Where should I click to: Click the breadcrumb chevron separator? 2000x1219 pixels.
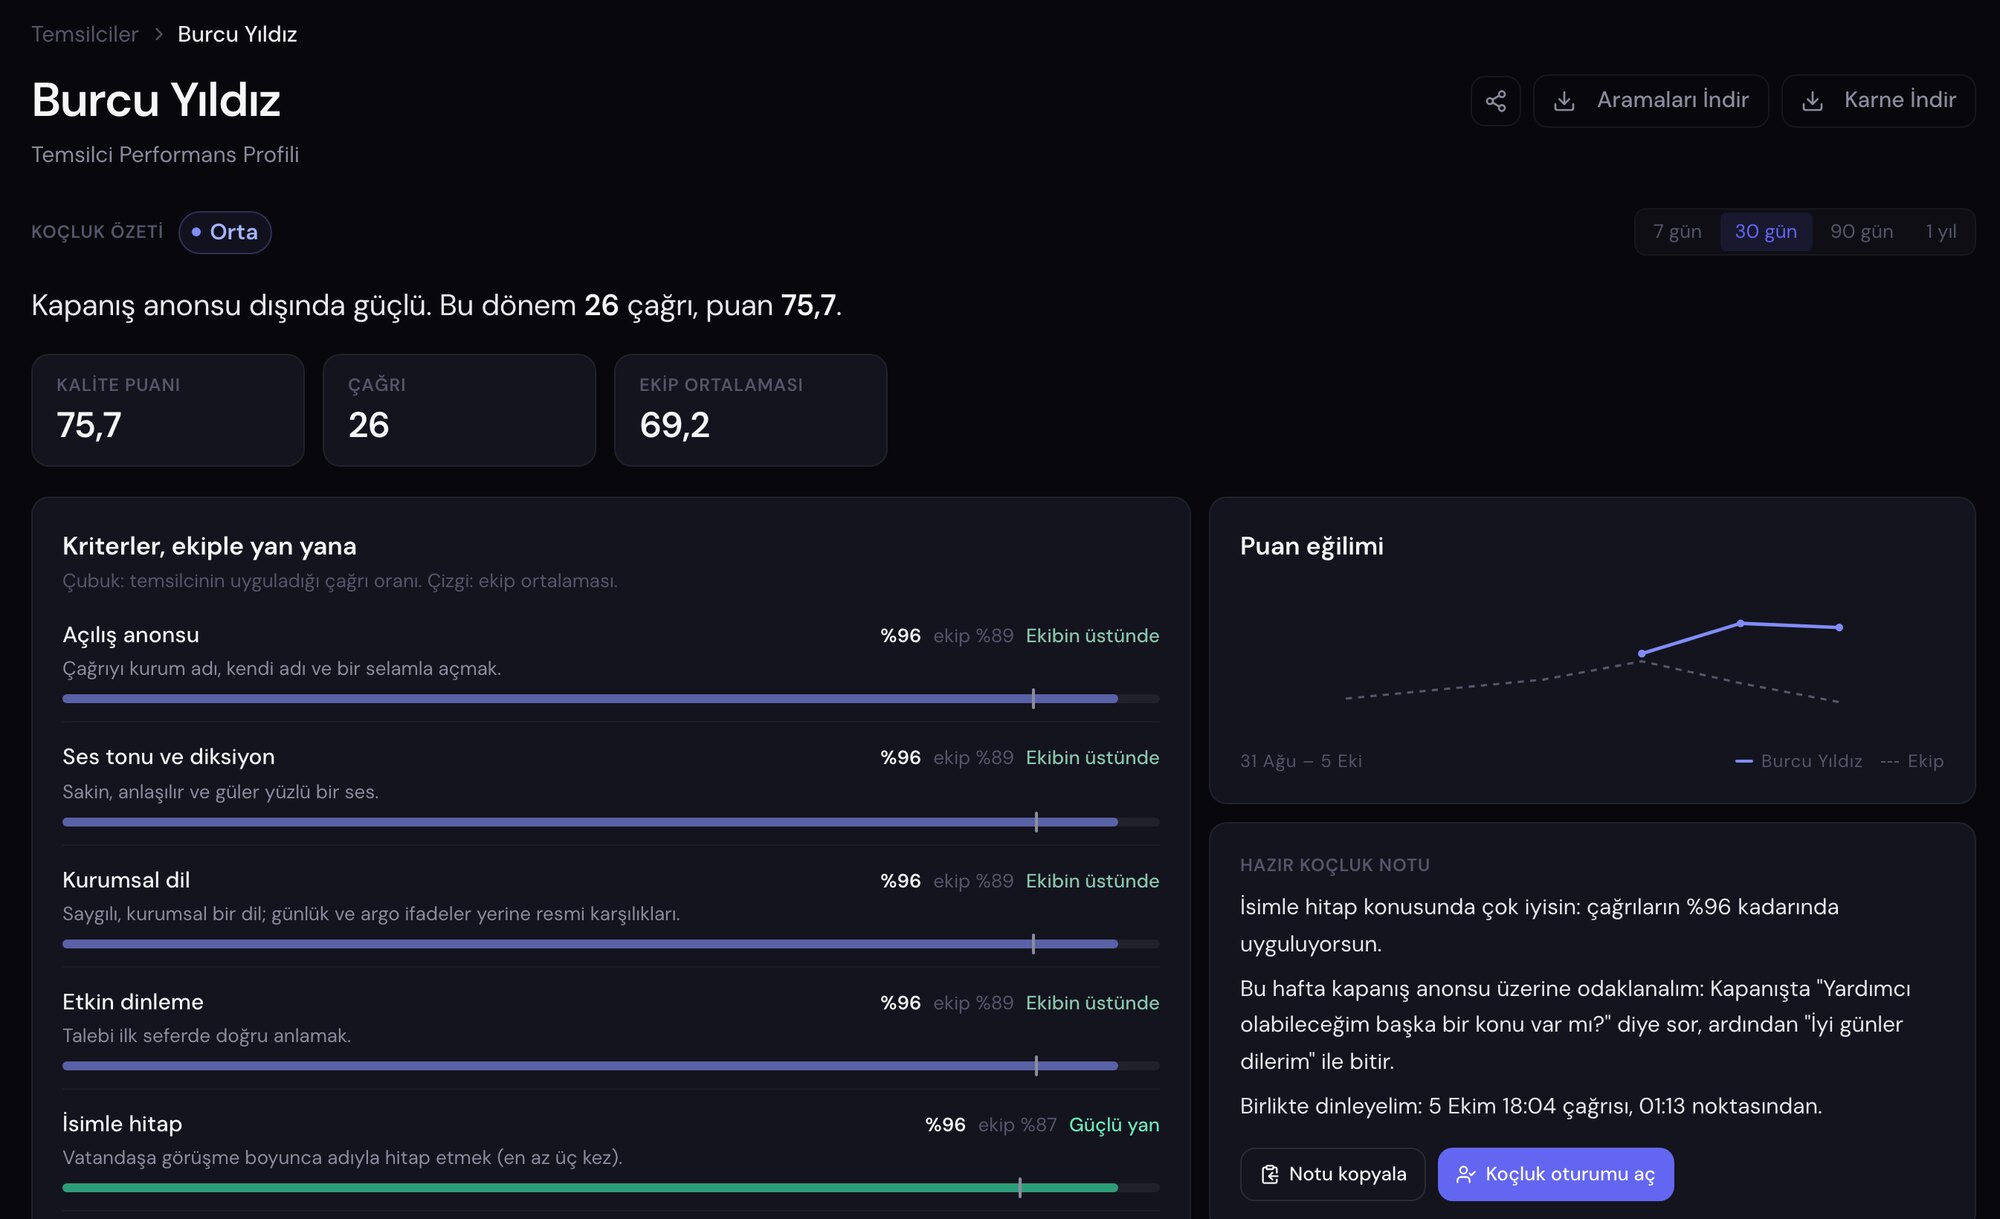[158, 34]
